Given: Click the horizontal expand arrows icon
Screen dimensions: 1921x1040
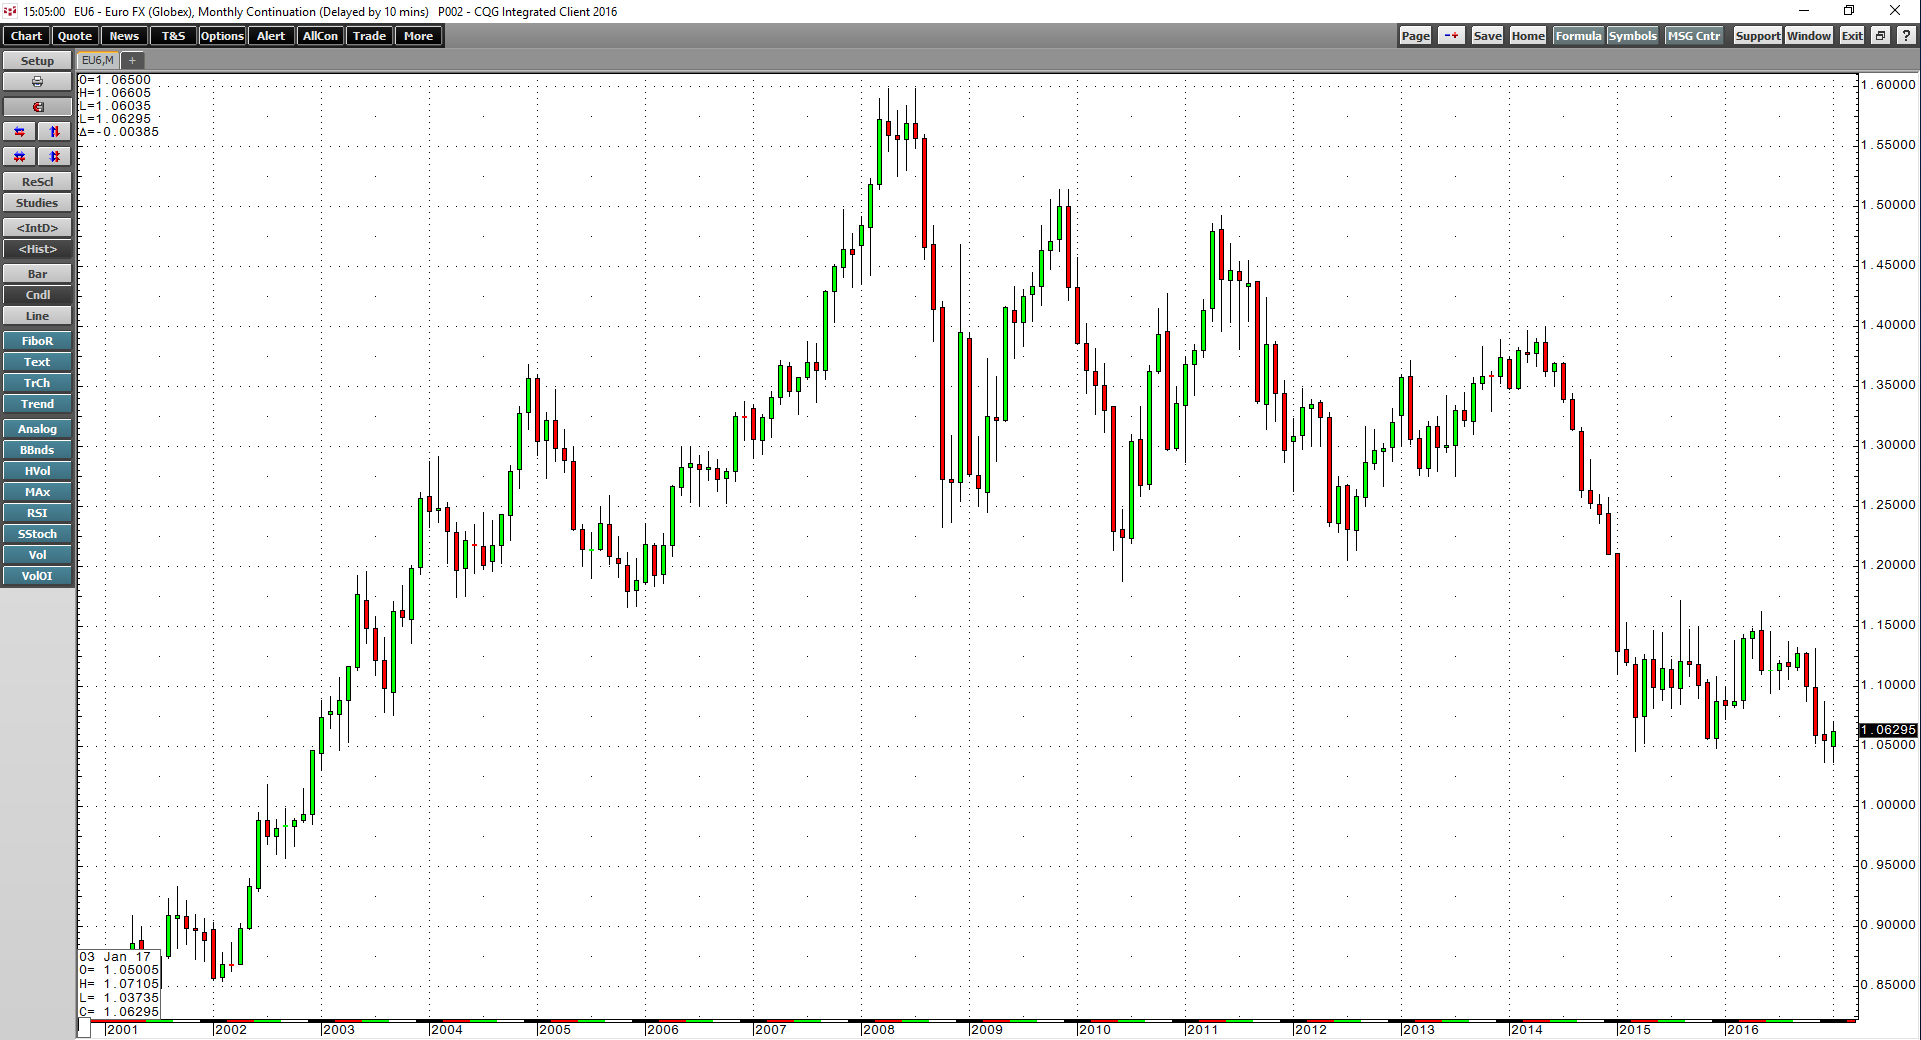Looking at the screenshot, I should tap(19, 132).
